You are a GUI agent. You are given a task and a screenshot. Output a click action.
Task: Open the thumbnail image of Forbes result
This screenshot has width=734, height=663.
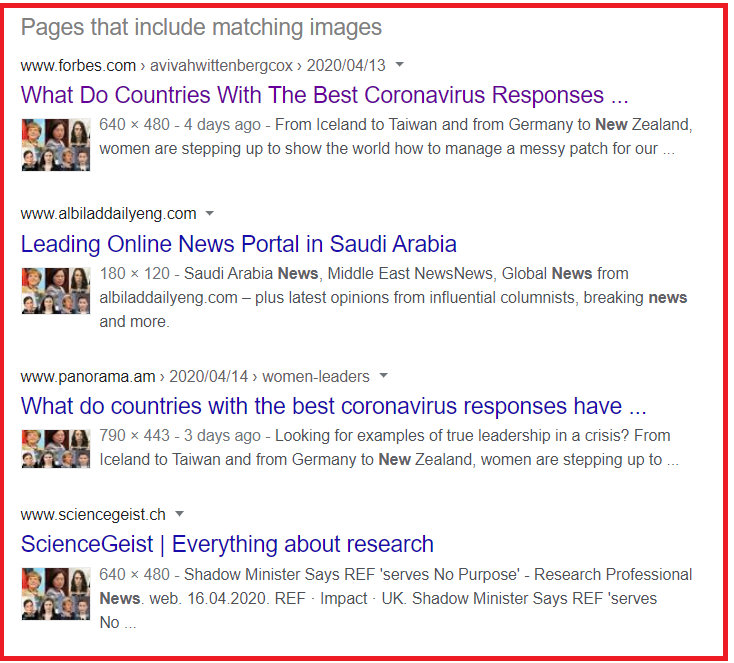click(x=56, y=145)
